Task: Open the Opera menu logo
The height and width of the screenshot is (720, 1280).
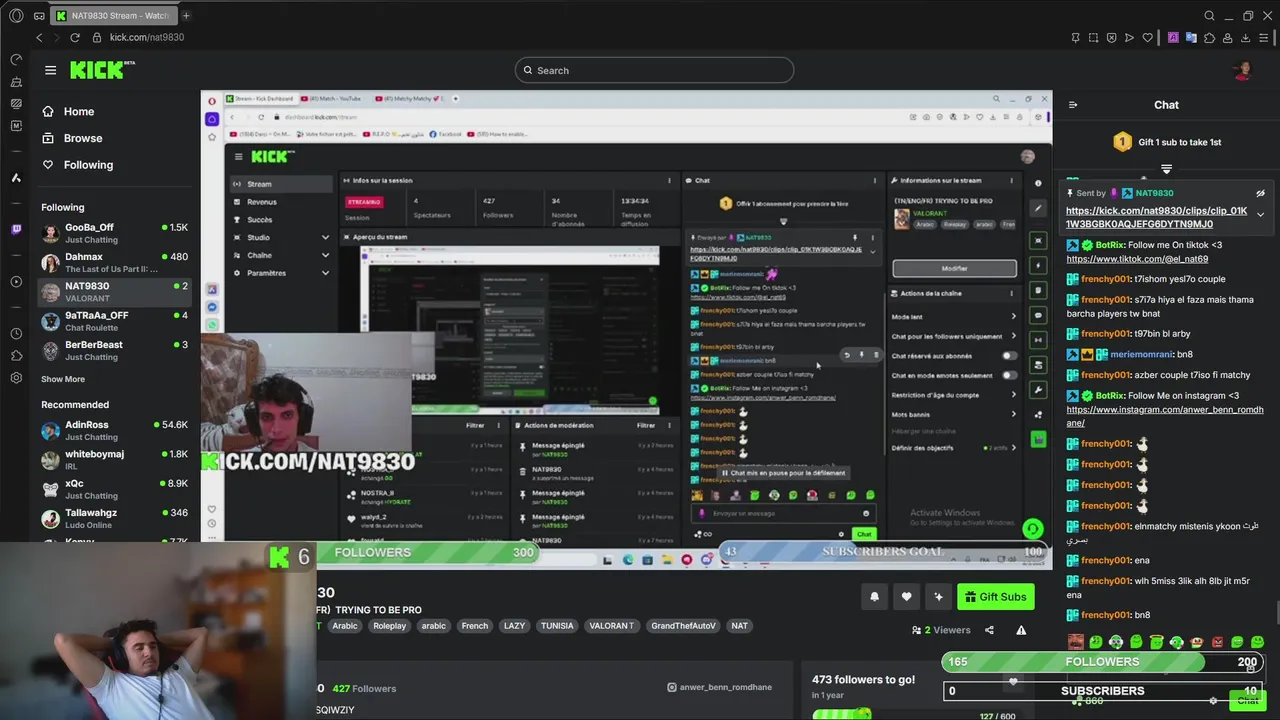Action: coord(15,15)
